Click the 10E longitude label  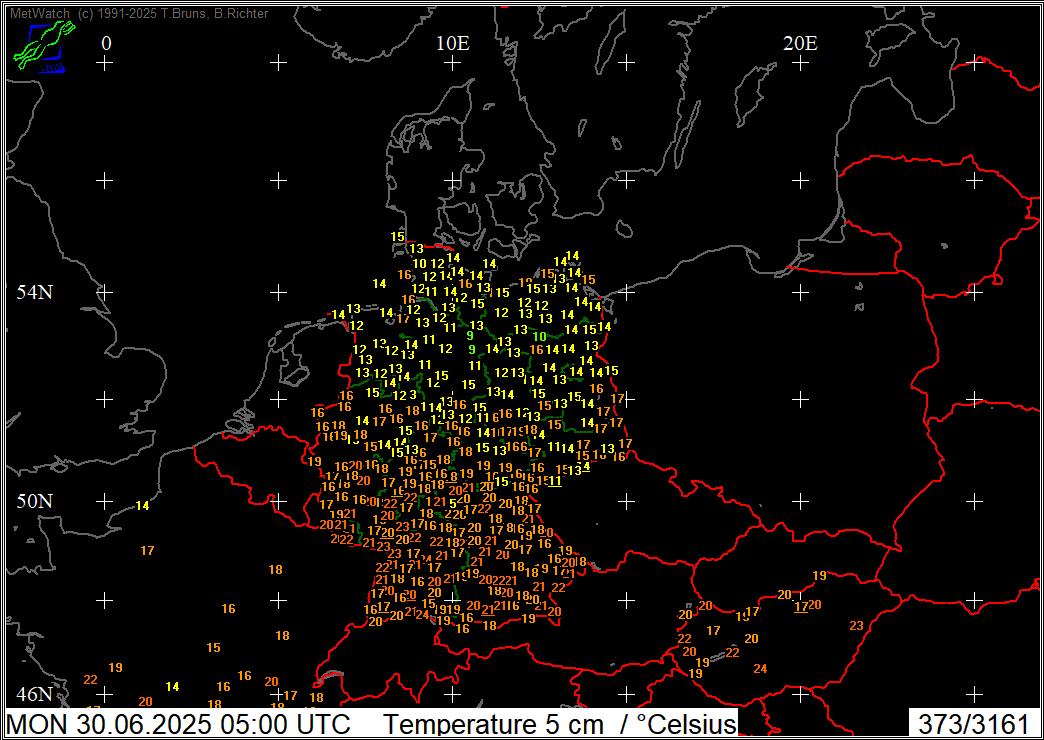453,43
